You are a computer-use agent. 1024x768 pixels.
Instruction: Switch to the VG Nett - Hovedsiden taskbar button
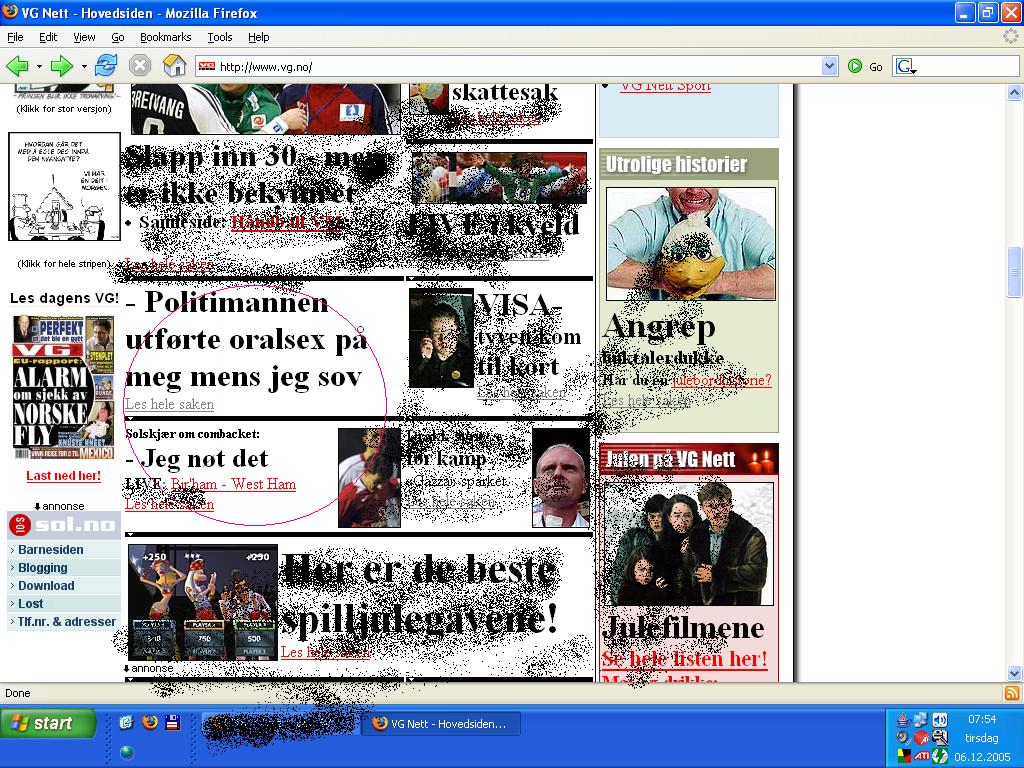[x=441, y=724]
